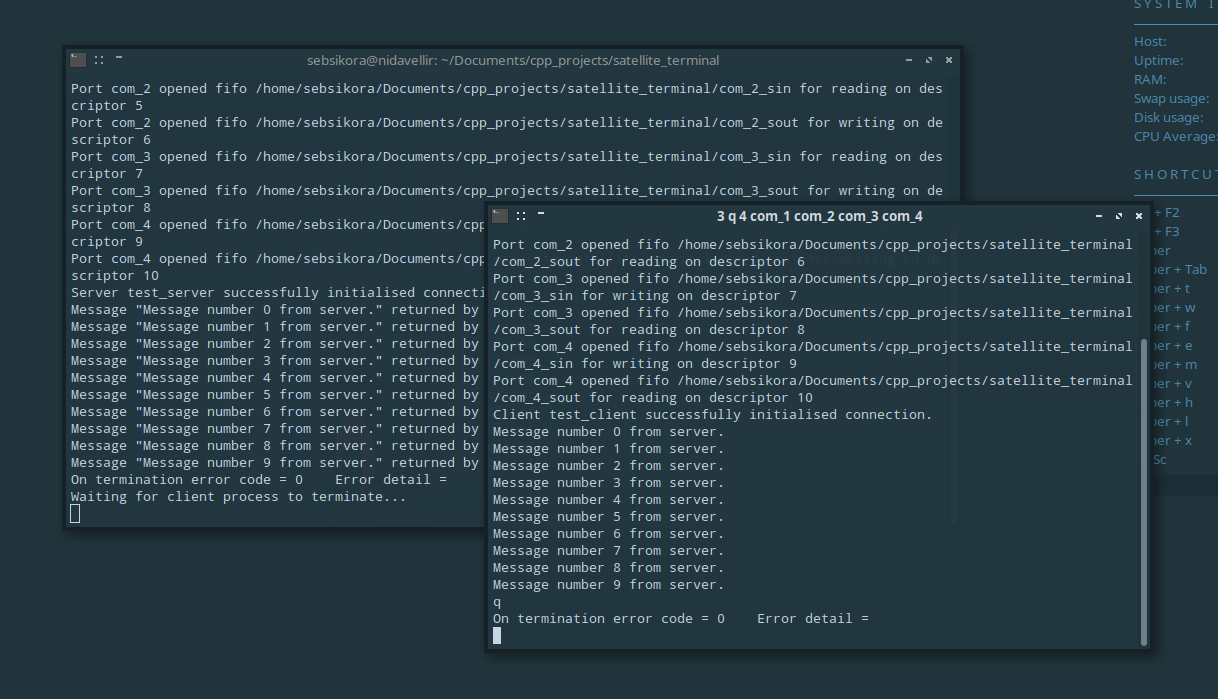Click 'Message number 0 from server.' in client window
Image resolution: width=1218 pixels, height=699 pixels.
click(x=608, y=431)
